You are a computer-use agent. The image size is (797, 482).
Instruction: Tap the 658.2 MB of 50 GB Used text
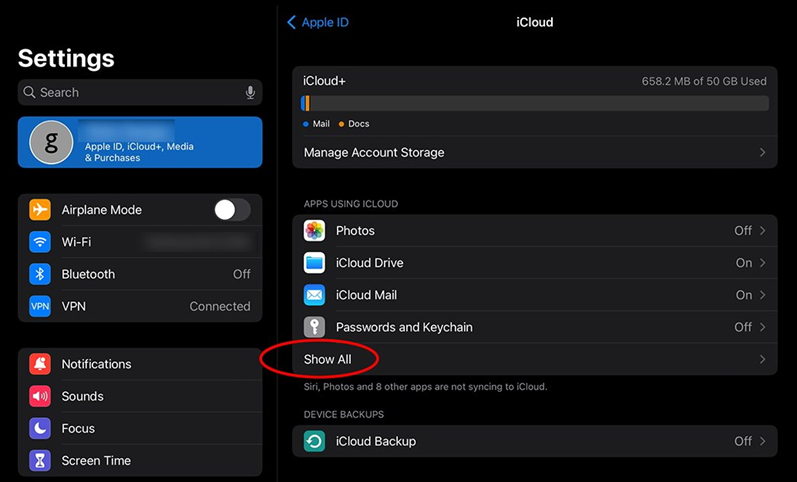(704, 81)
